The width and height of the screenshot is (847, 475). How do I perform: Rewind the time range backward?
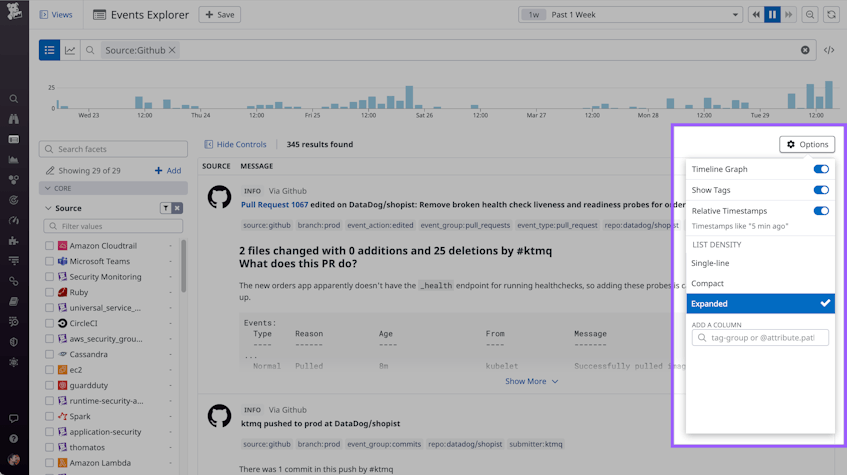(756, 15)
